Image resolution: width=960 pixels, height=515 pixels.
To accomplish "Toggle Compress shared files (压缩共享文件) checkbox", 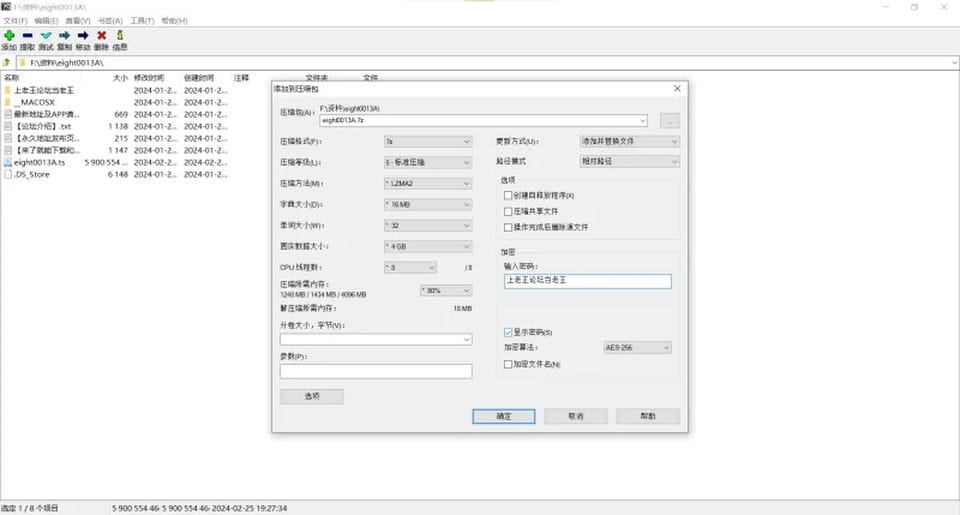I will pos(508,211).
